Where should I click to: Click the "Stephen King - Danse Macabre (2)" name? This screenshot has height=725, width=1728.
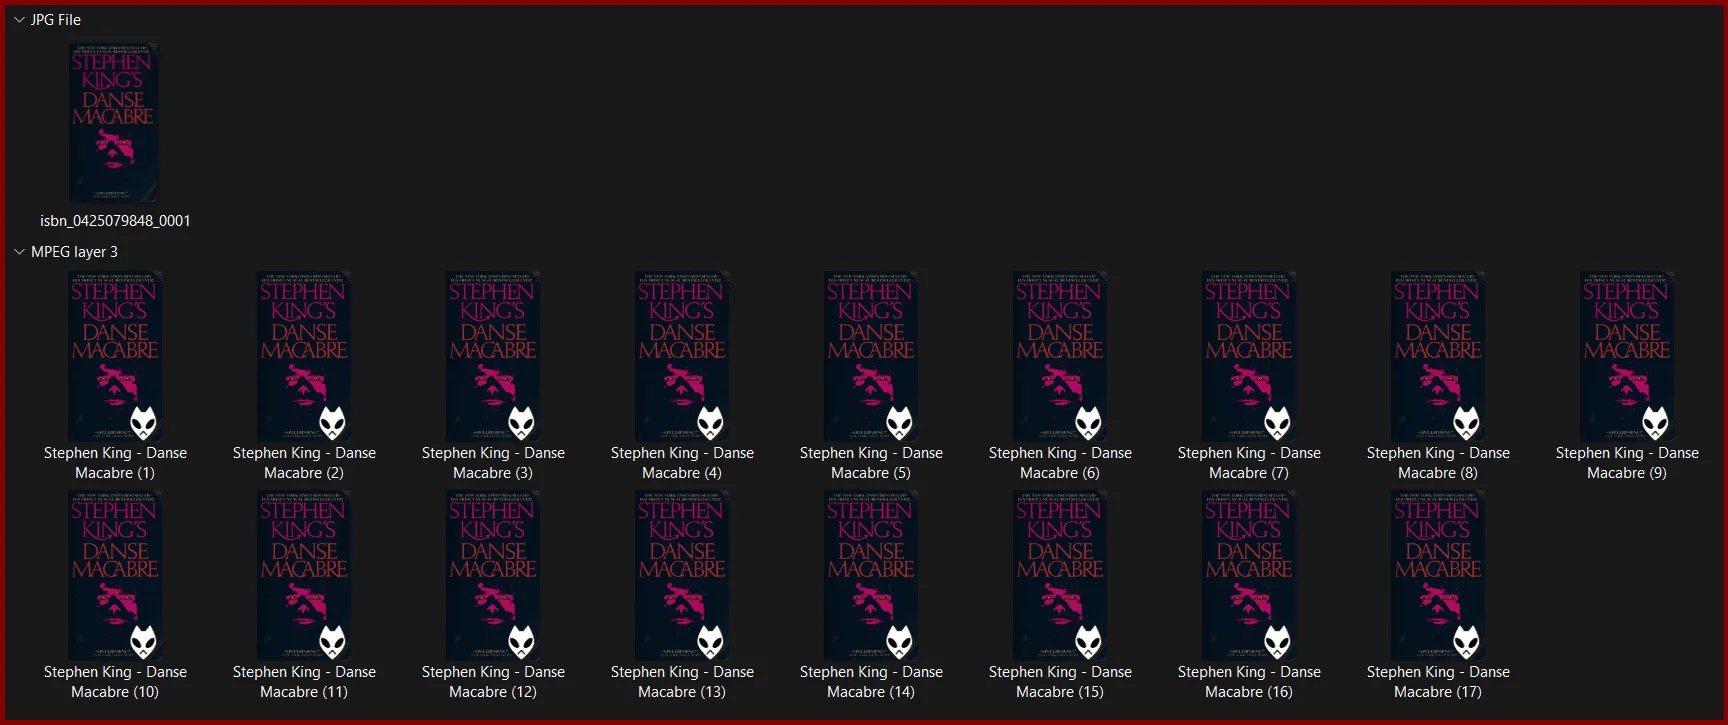click(304, 463)
